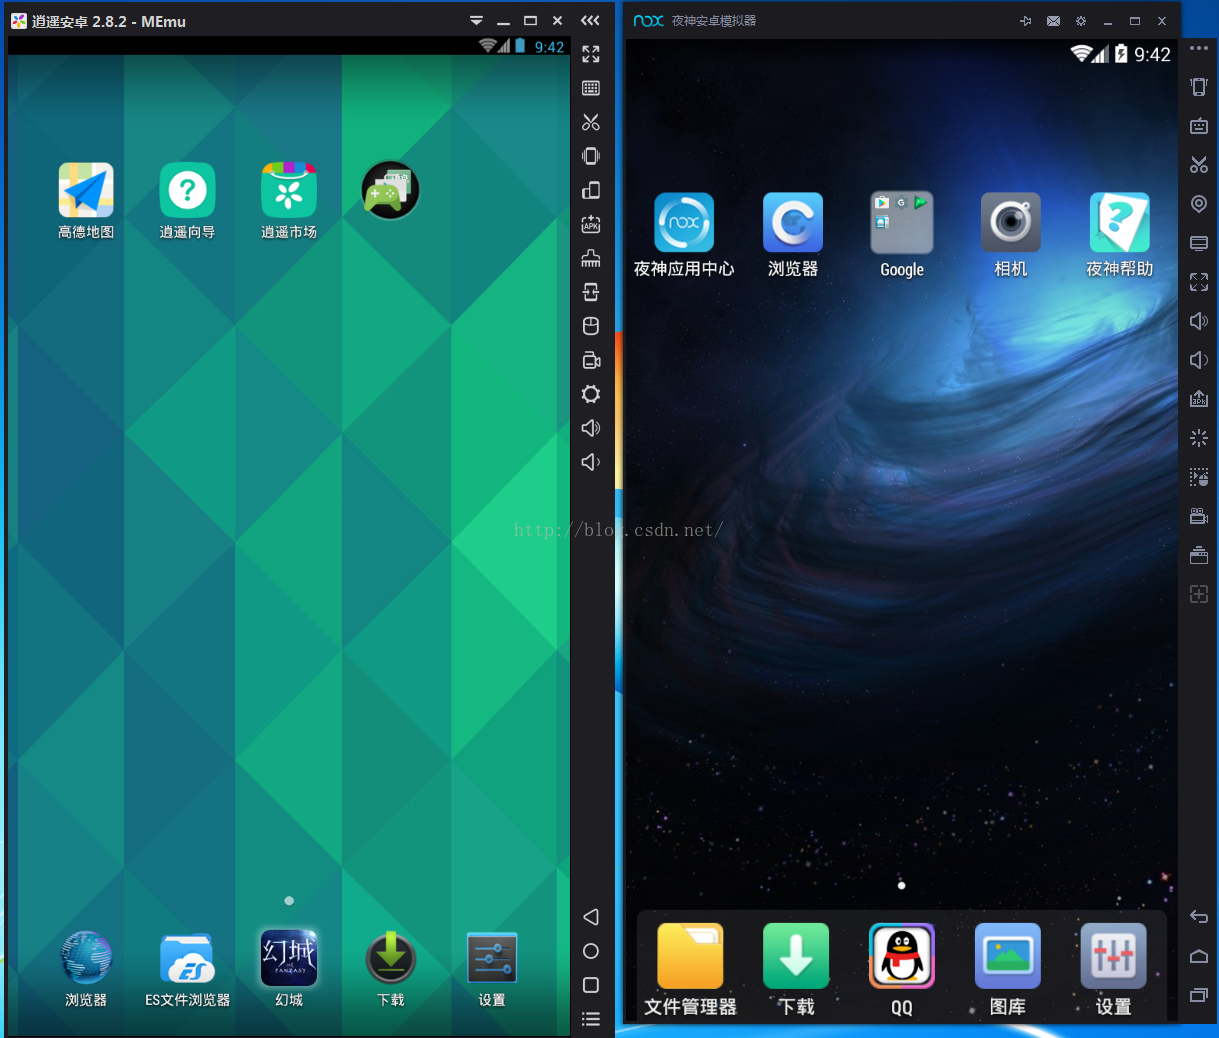Toggle fullscreen in MEmu sidebar

pyautogui.click(x=591, y=54)
